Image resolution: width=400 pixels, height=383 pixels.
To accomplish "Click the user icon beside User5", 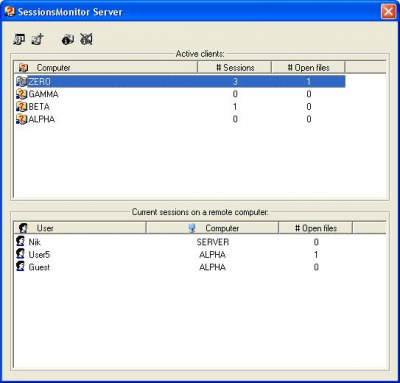I will (x=21, y=254).
